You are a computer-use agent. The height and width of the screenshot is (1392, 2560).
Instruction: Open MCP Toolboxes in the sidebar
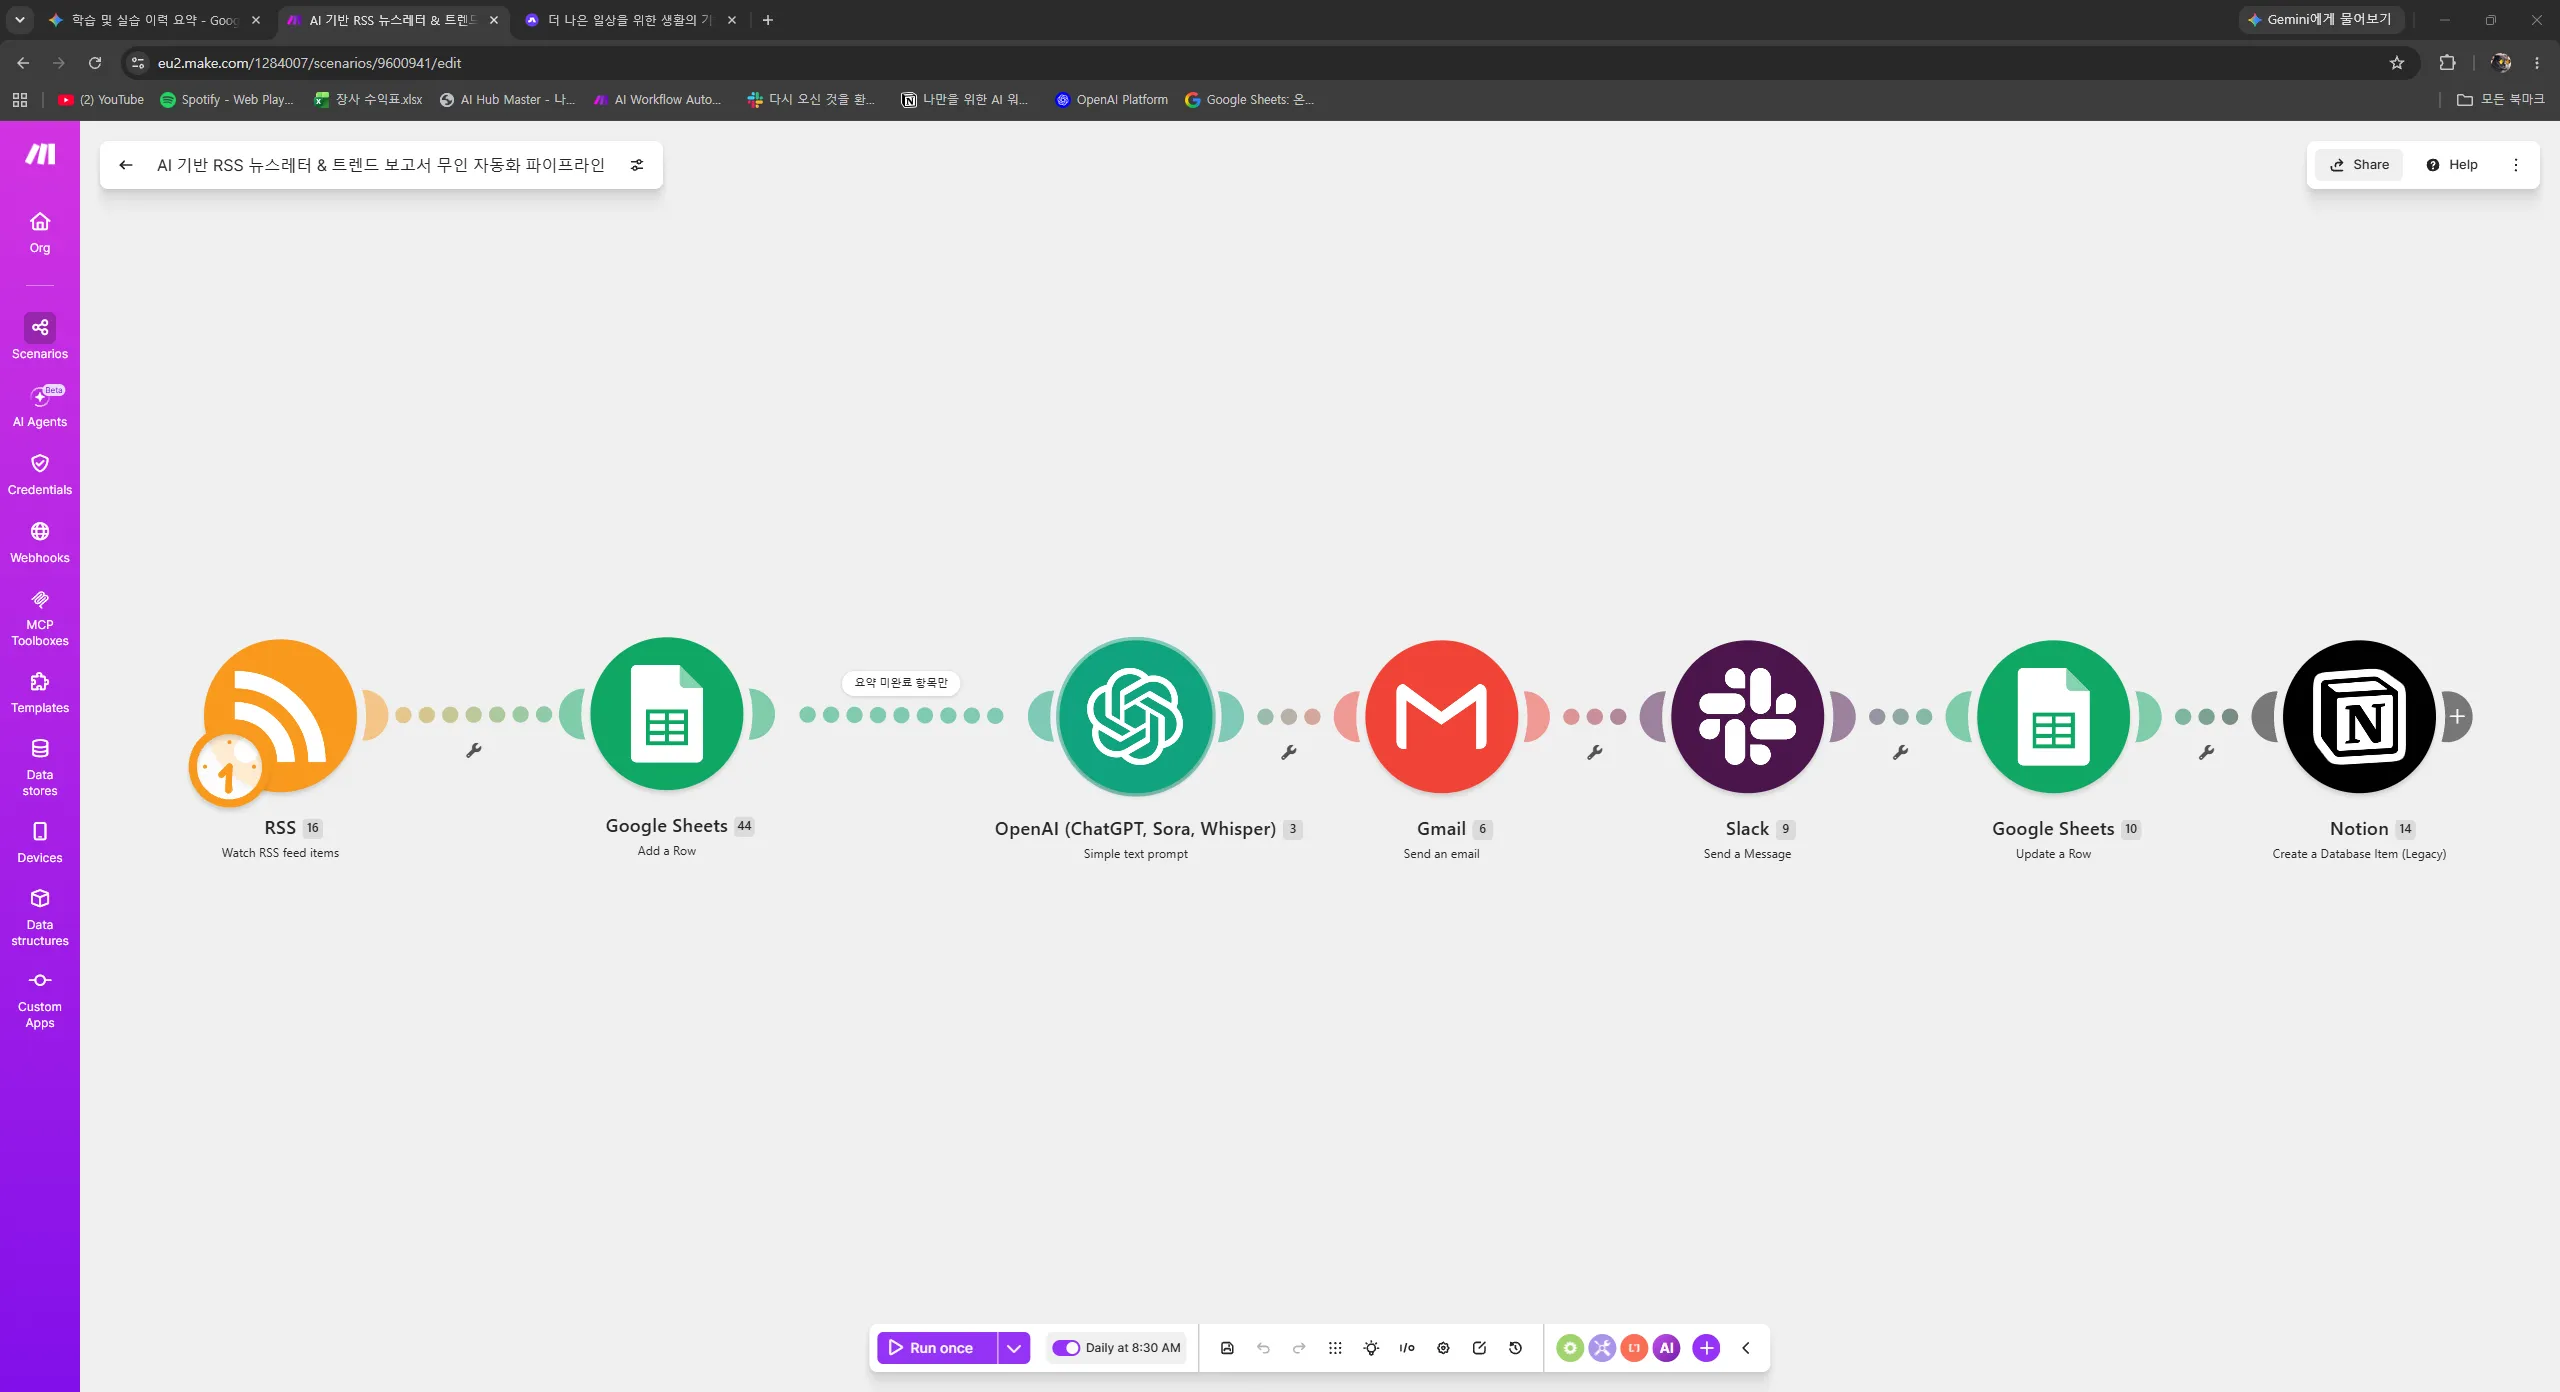pos(40,618)
